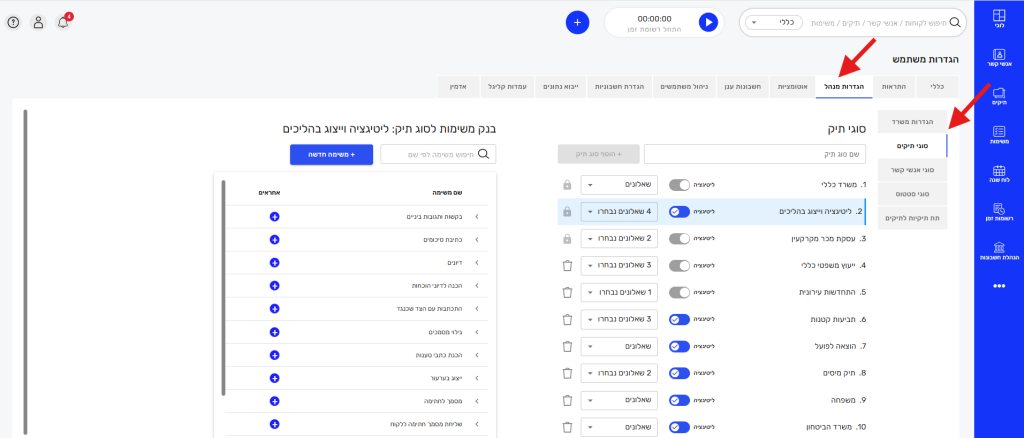Add assignee to task דיונים

pos(275,262)
